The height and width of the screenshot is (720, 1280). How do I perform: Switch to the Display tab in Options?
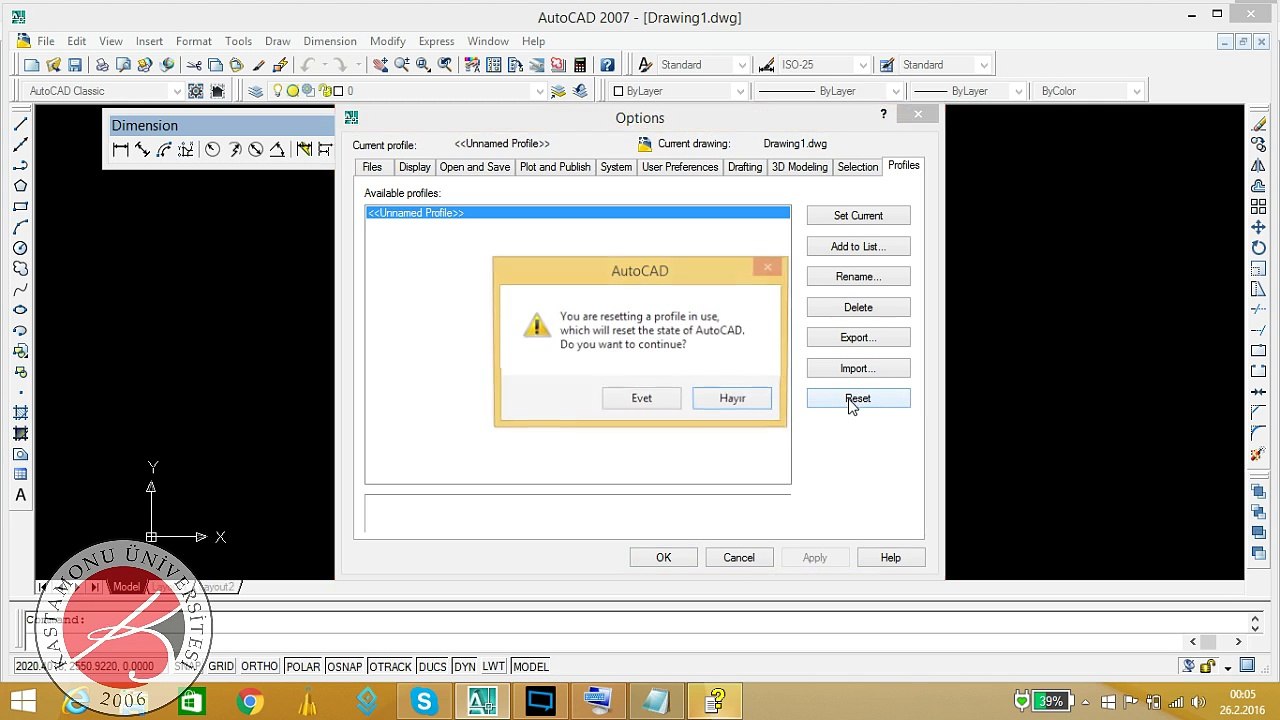pos(414,167)
